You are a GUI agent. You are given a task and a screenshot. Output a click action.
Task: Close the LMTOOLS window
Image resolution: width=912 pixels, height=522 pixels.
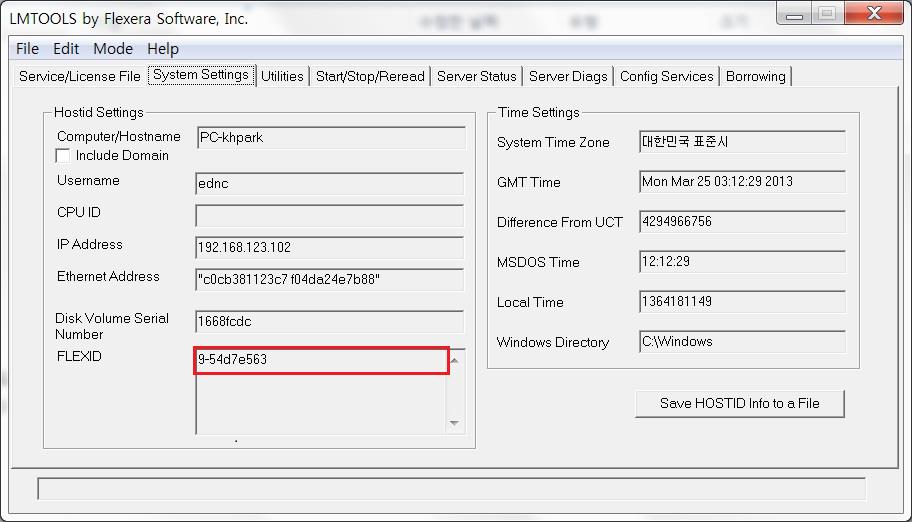click(873, 13)
